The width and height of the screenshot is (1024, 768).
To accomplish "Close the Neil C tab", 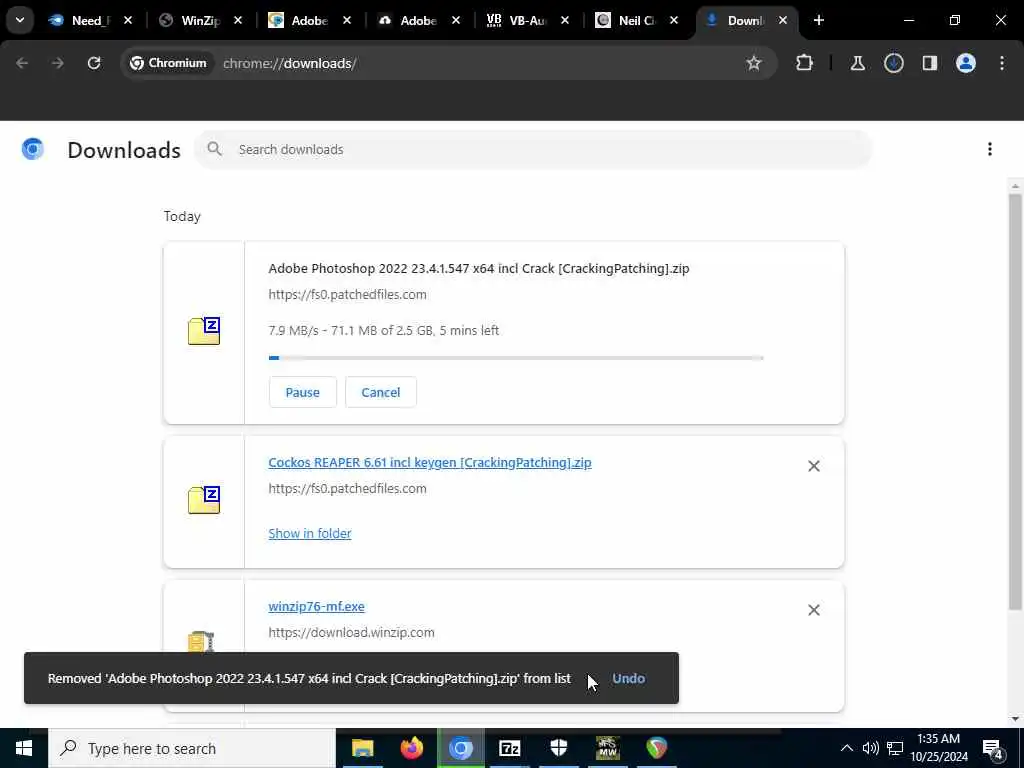I will [674, 21].
